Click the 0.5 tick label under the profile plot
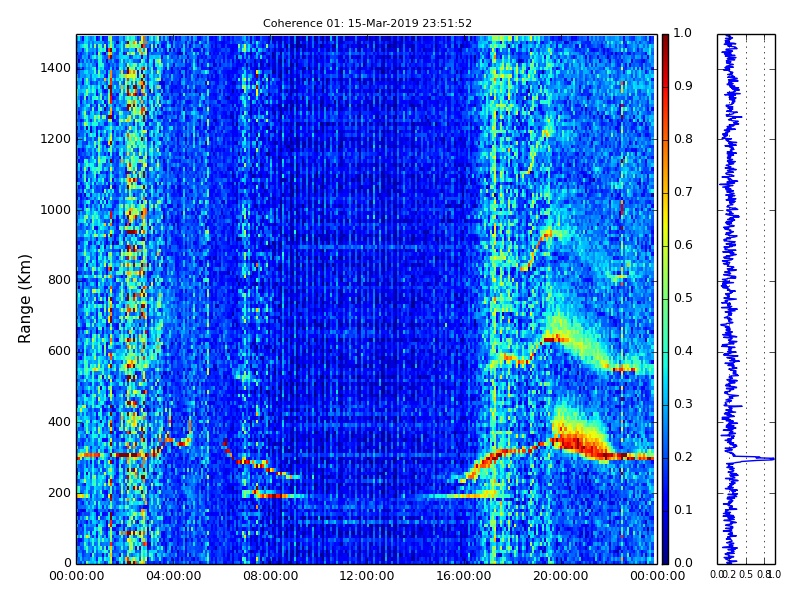This screenshot has width=800, height=600. [746, 574]
